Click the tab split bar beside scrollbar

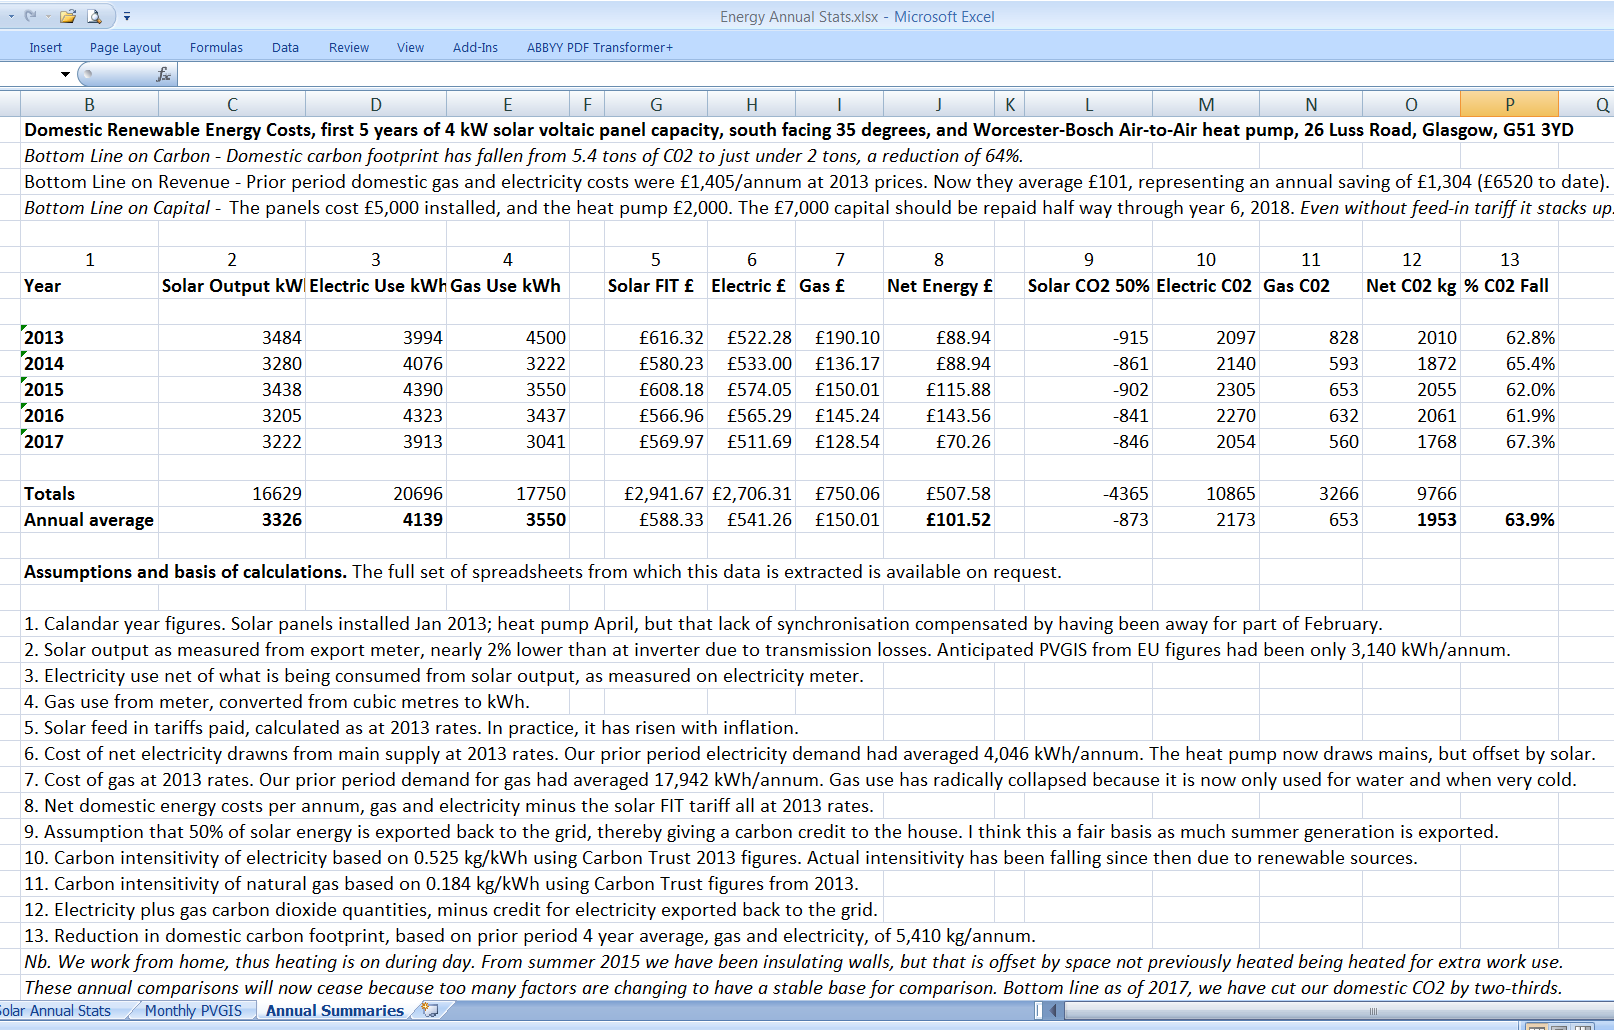1038,1011
